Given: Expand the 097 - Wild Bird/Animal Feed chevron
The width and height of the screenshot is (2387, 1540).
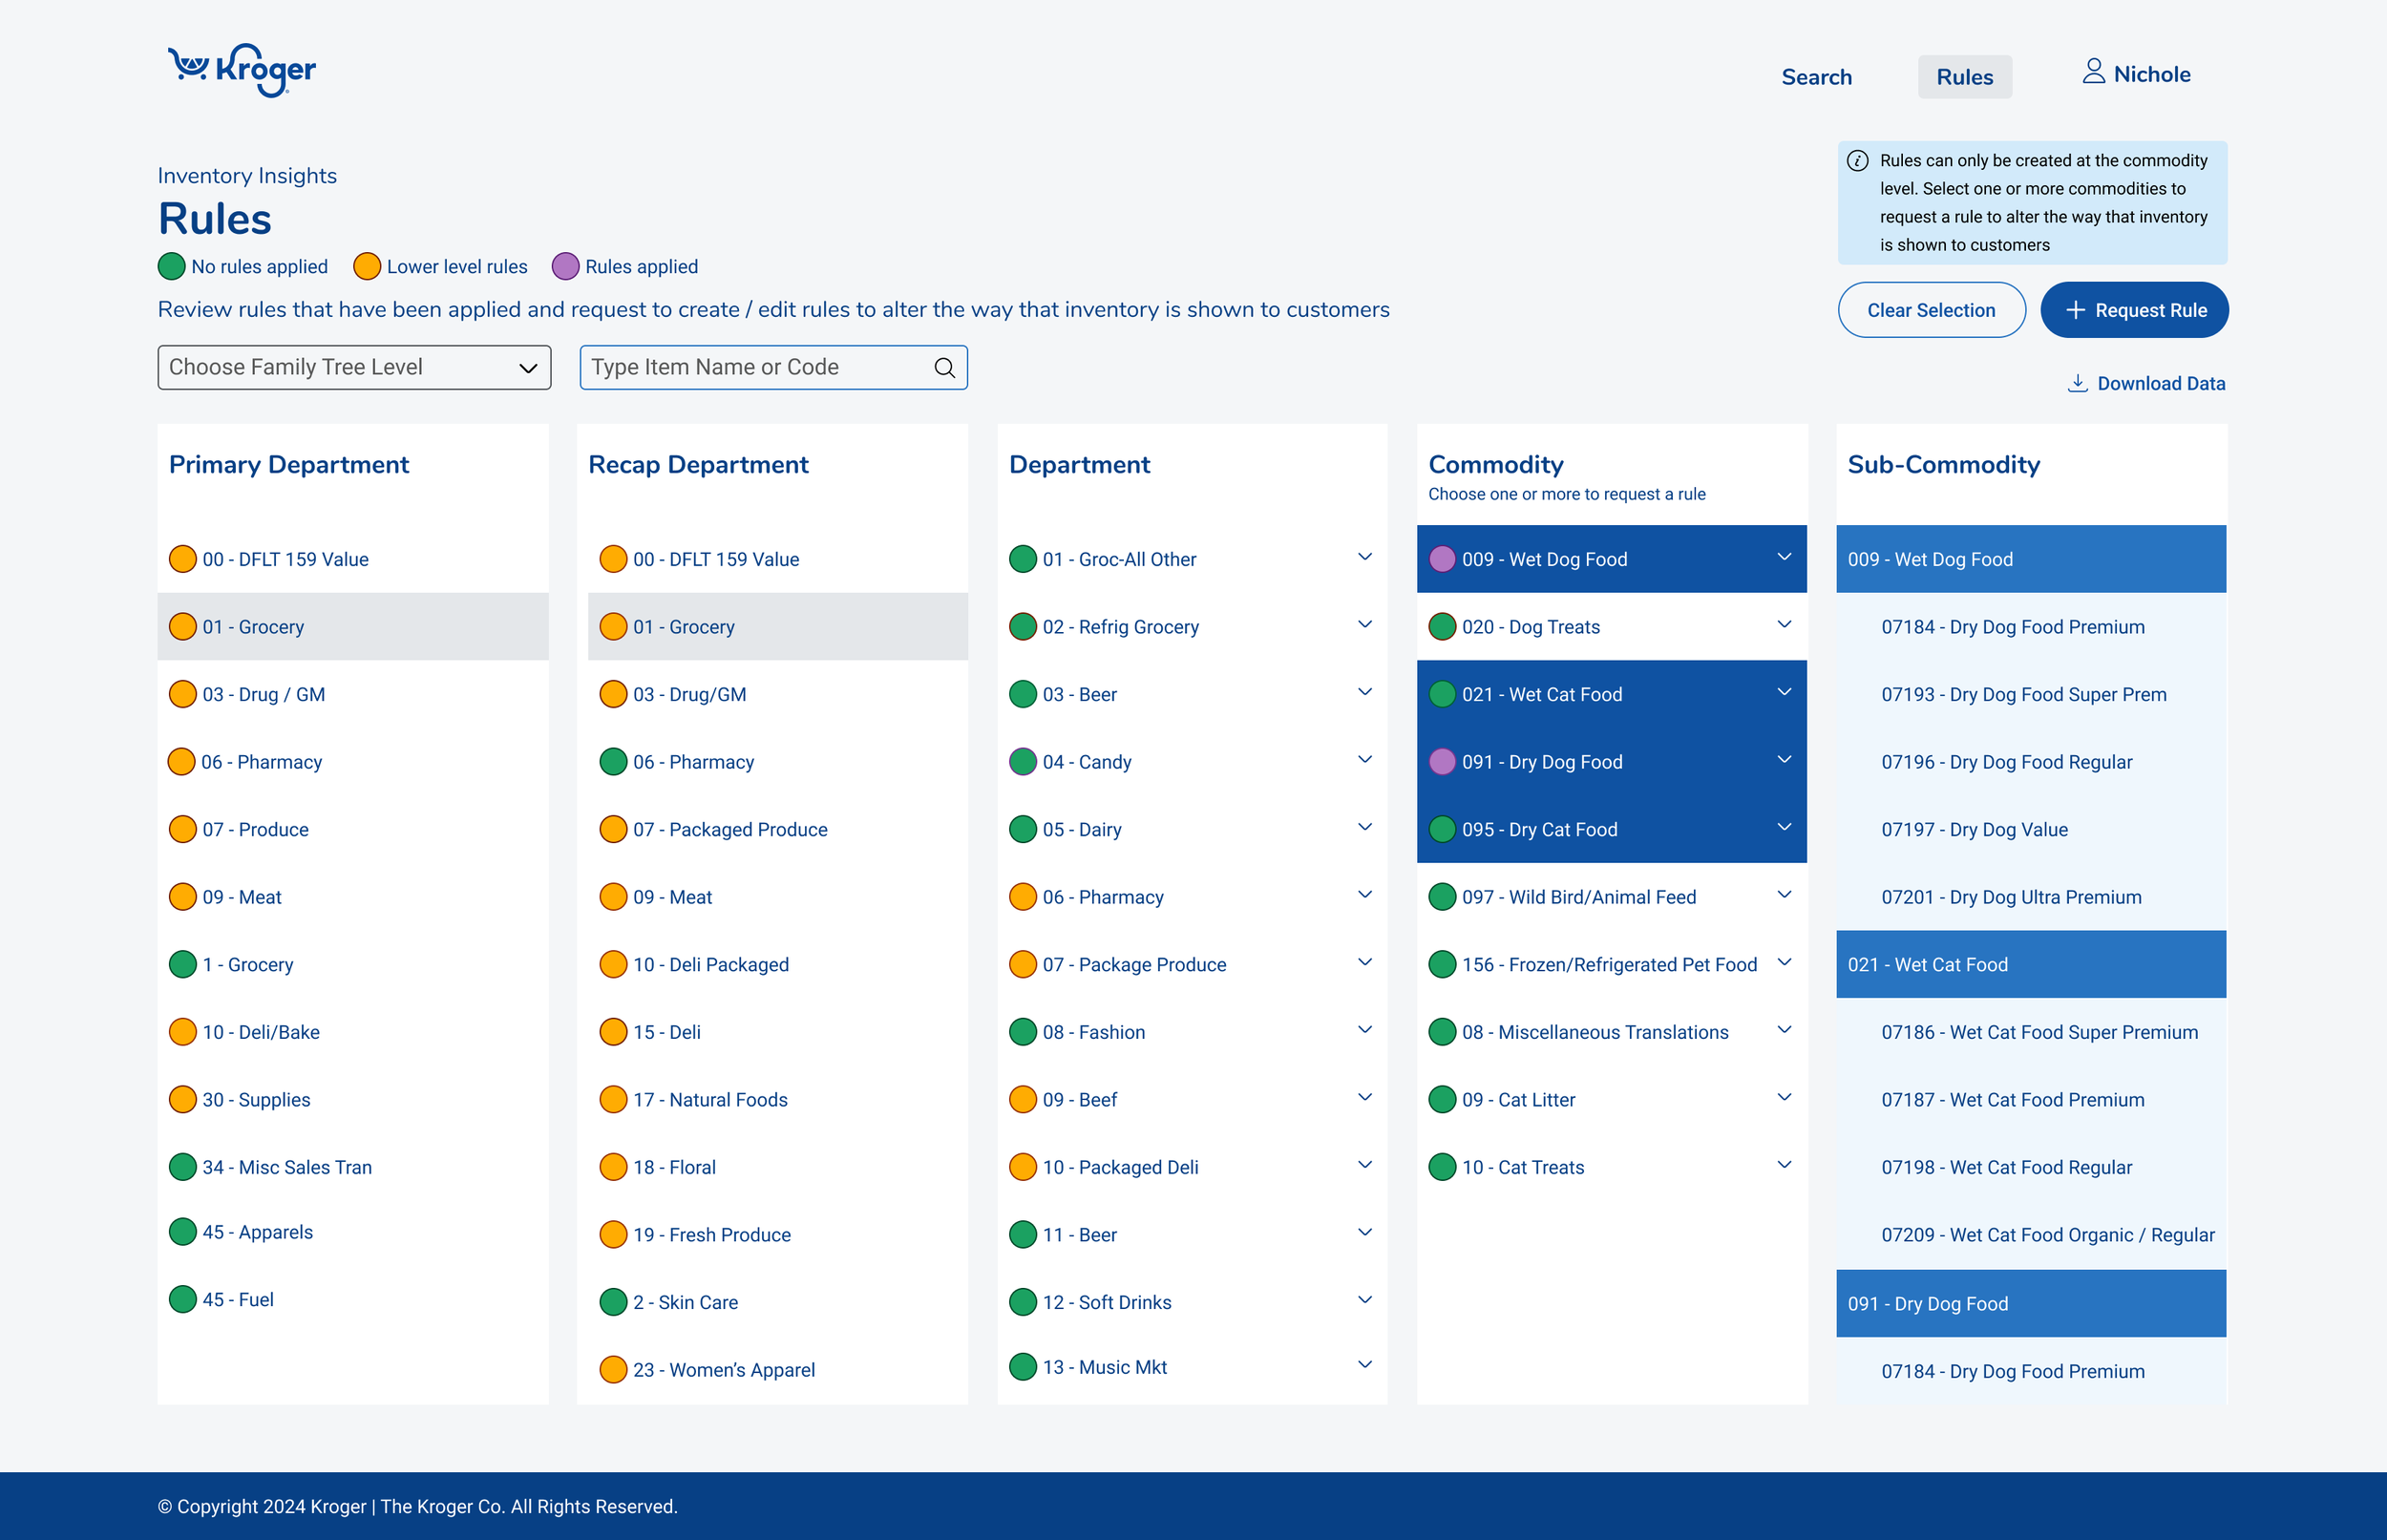Looking at the screenshot, I should 1784,895.
